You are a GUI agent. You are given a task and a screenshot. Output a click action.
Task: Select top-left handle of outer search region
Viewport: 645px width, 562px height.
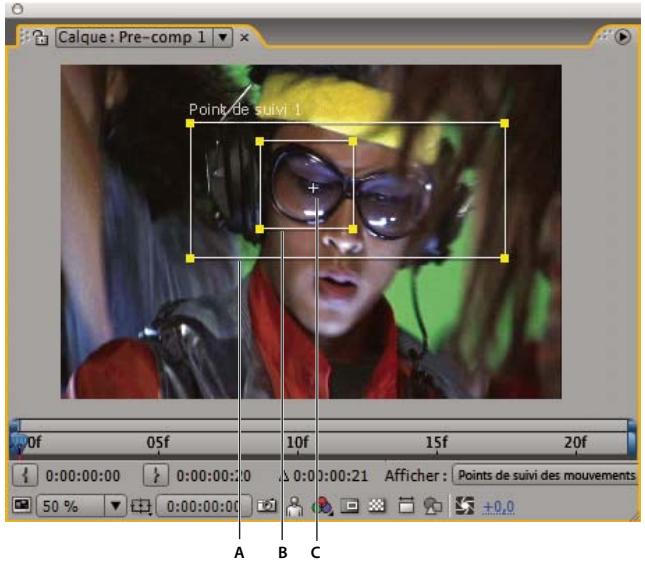click(x=190, y=123)
